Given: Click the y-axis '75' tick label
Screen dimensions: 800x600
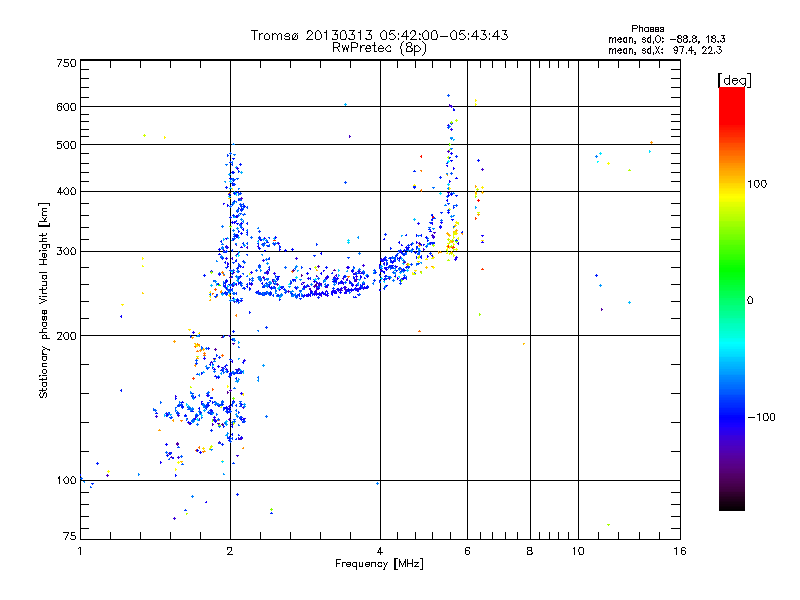Looking at the screenshot, I should click(x=70, y=536).
